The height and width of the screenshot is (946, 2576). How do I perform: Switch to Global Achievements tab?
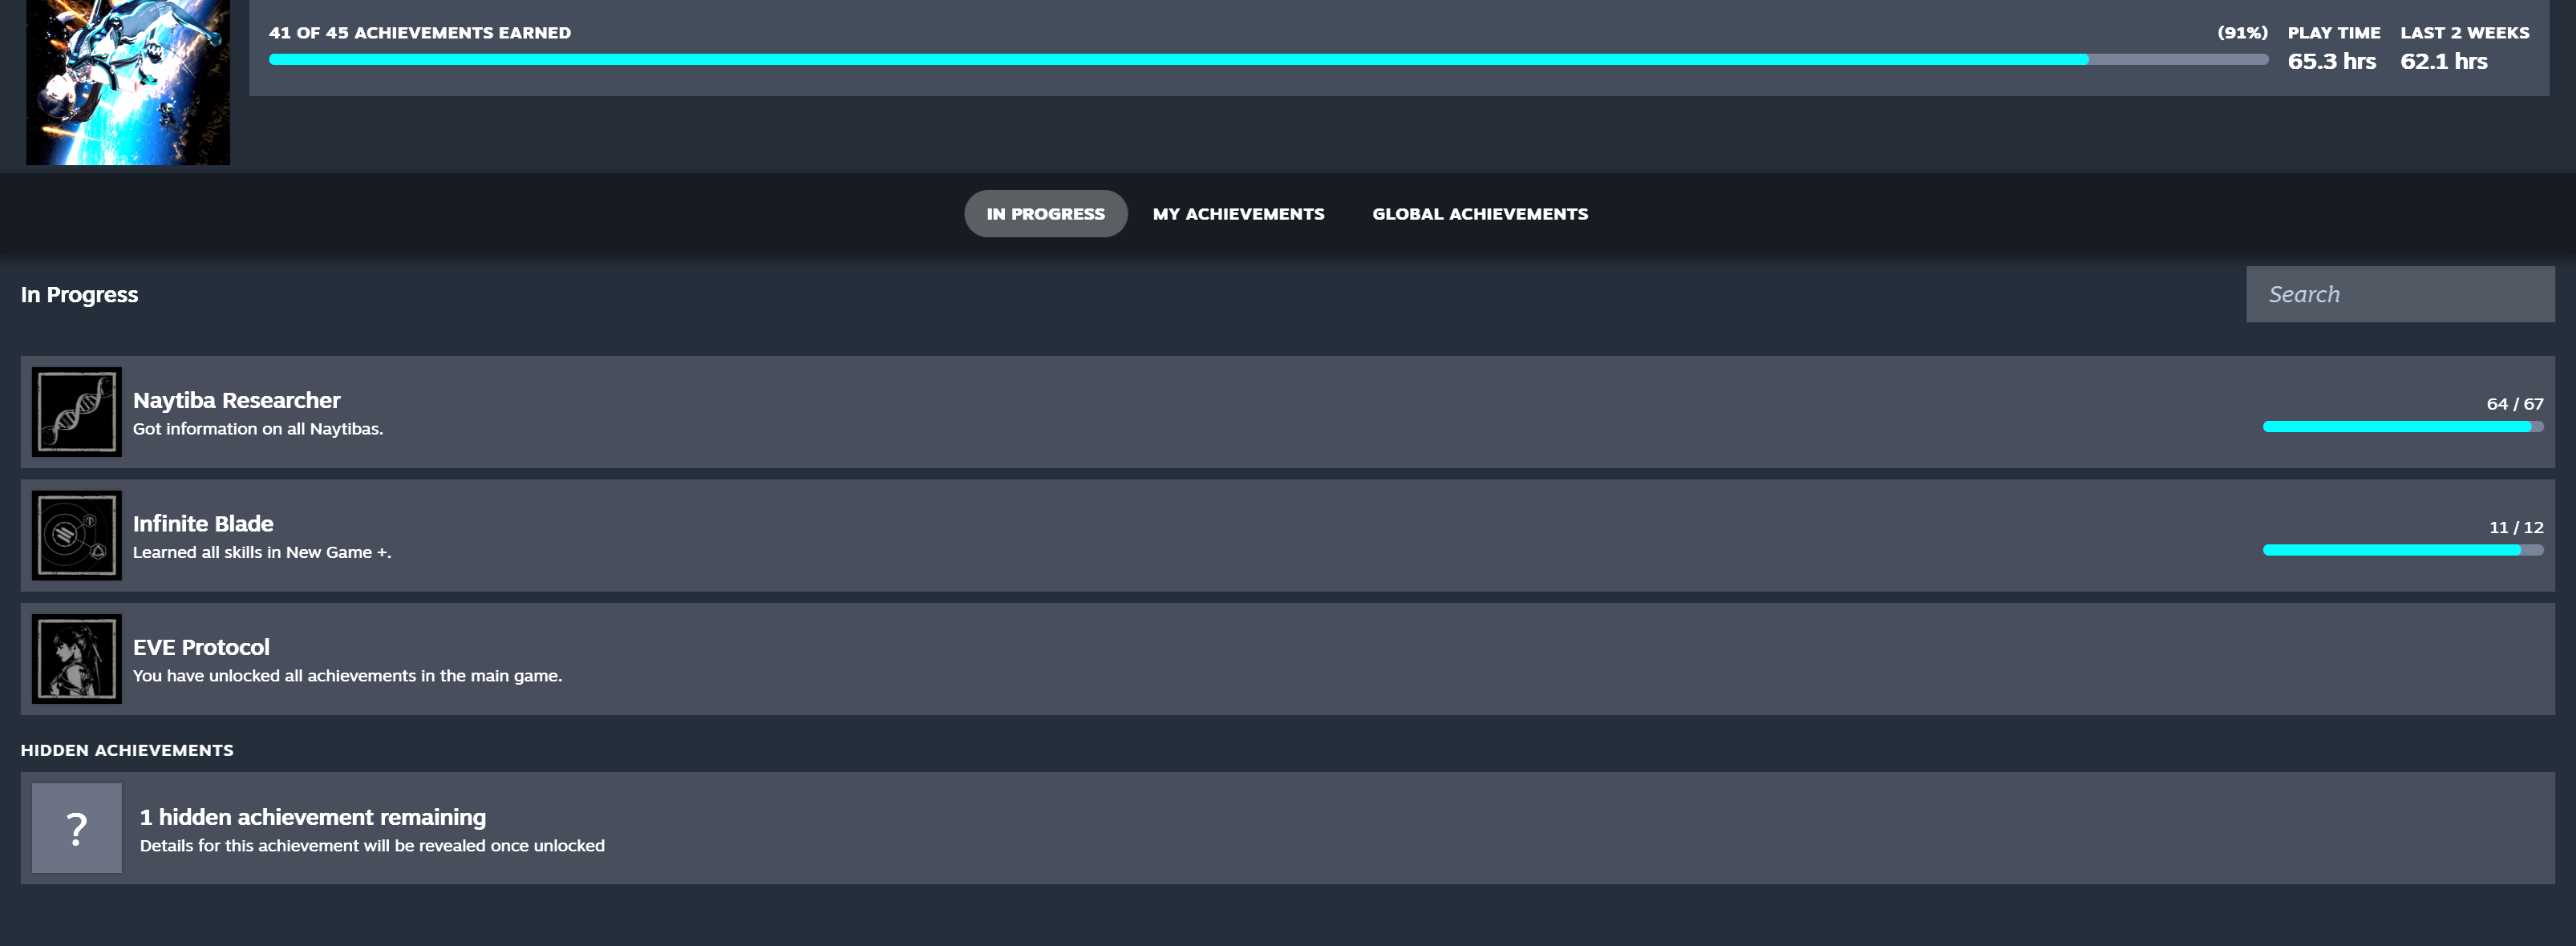[x=1480, y=214]
